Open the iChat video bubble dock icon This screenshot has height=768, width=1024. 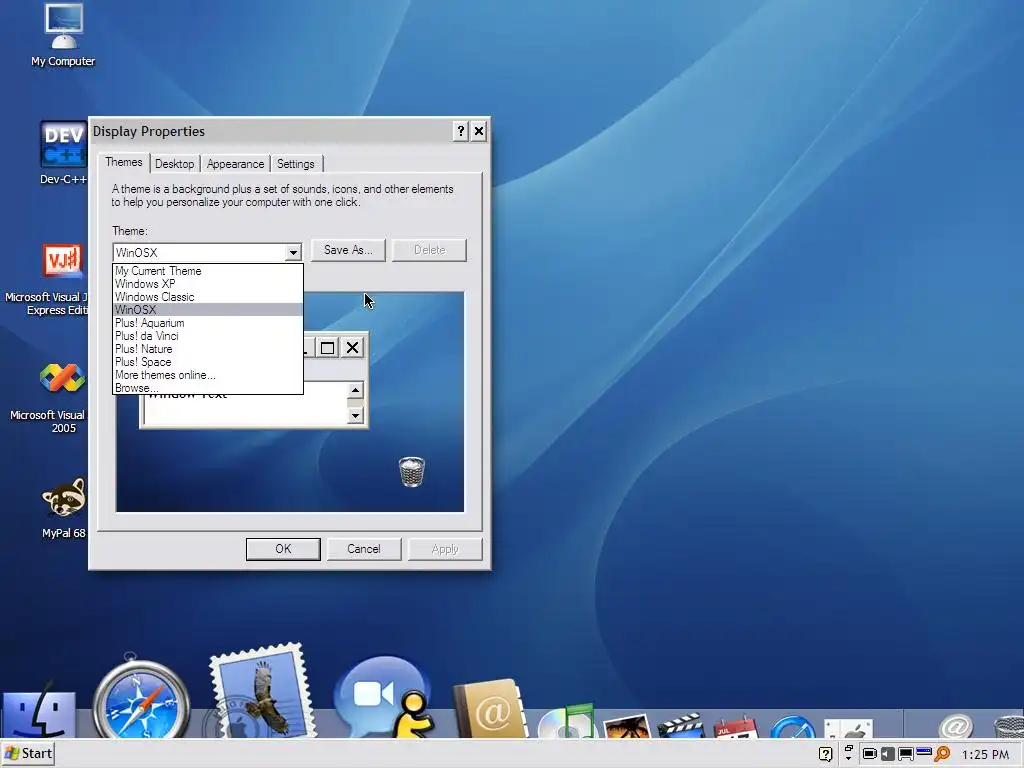pos(385,697)
